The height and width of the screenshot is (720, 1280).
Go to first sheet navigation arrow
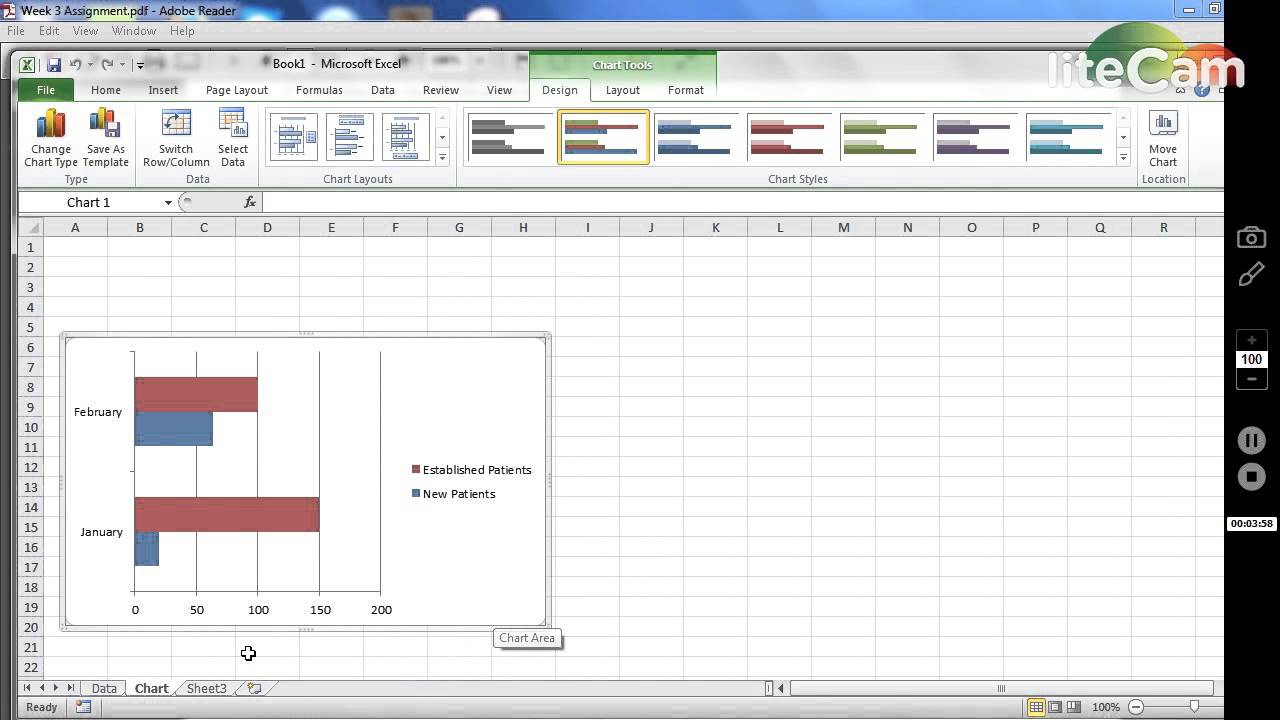(27, 688)
